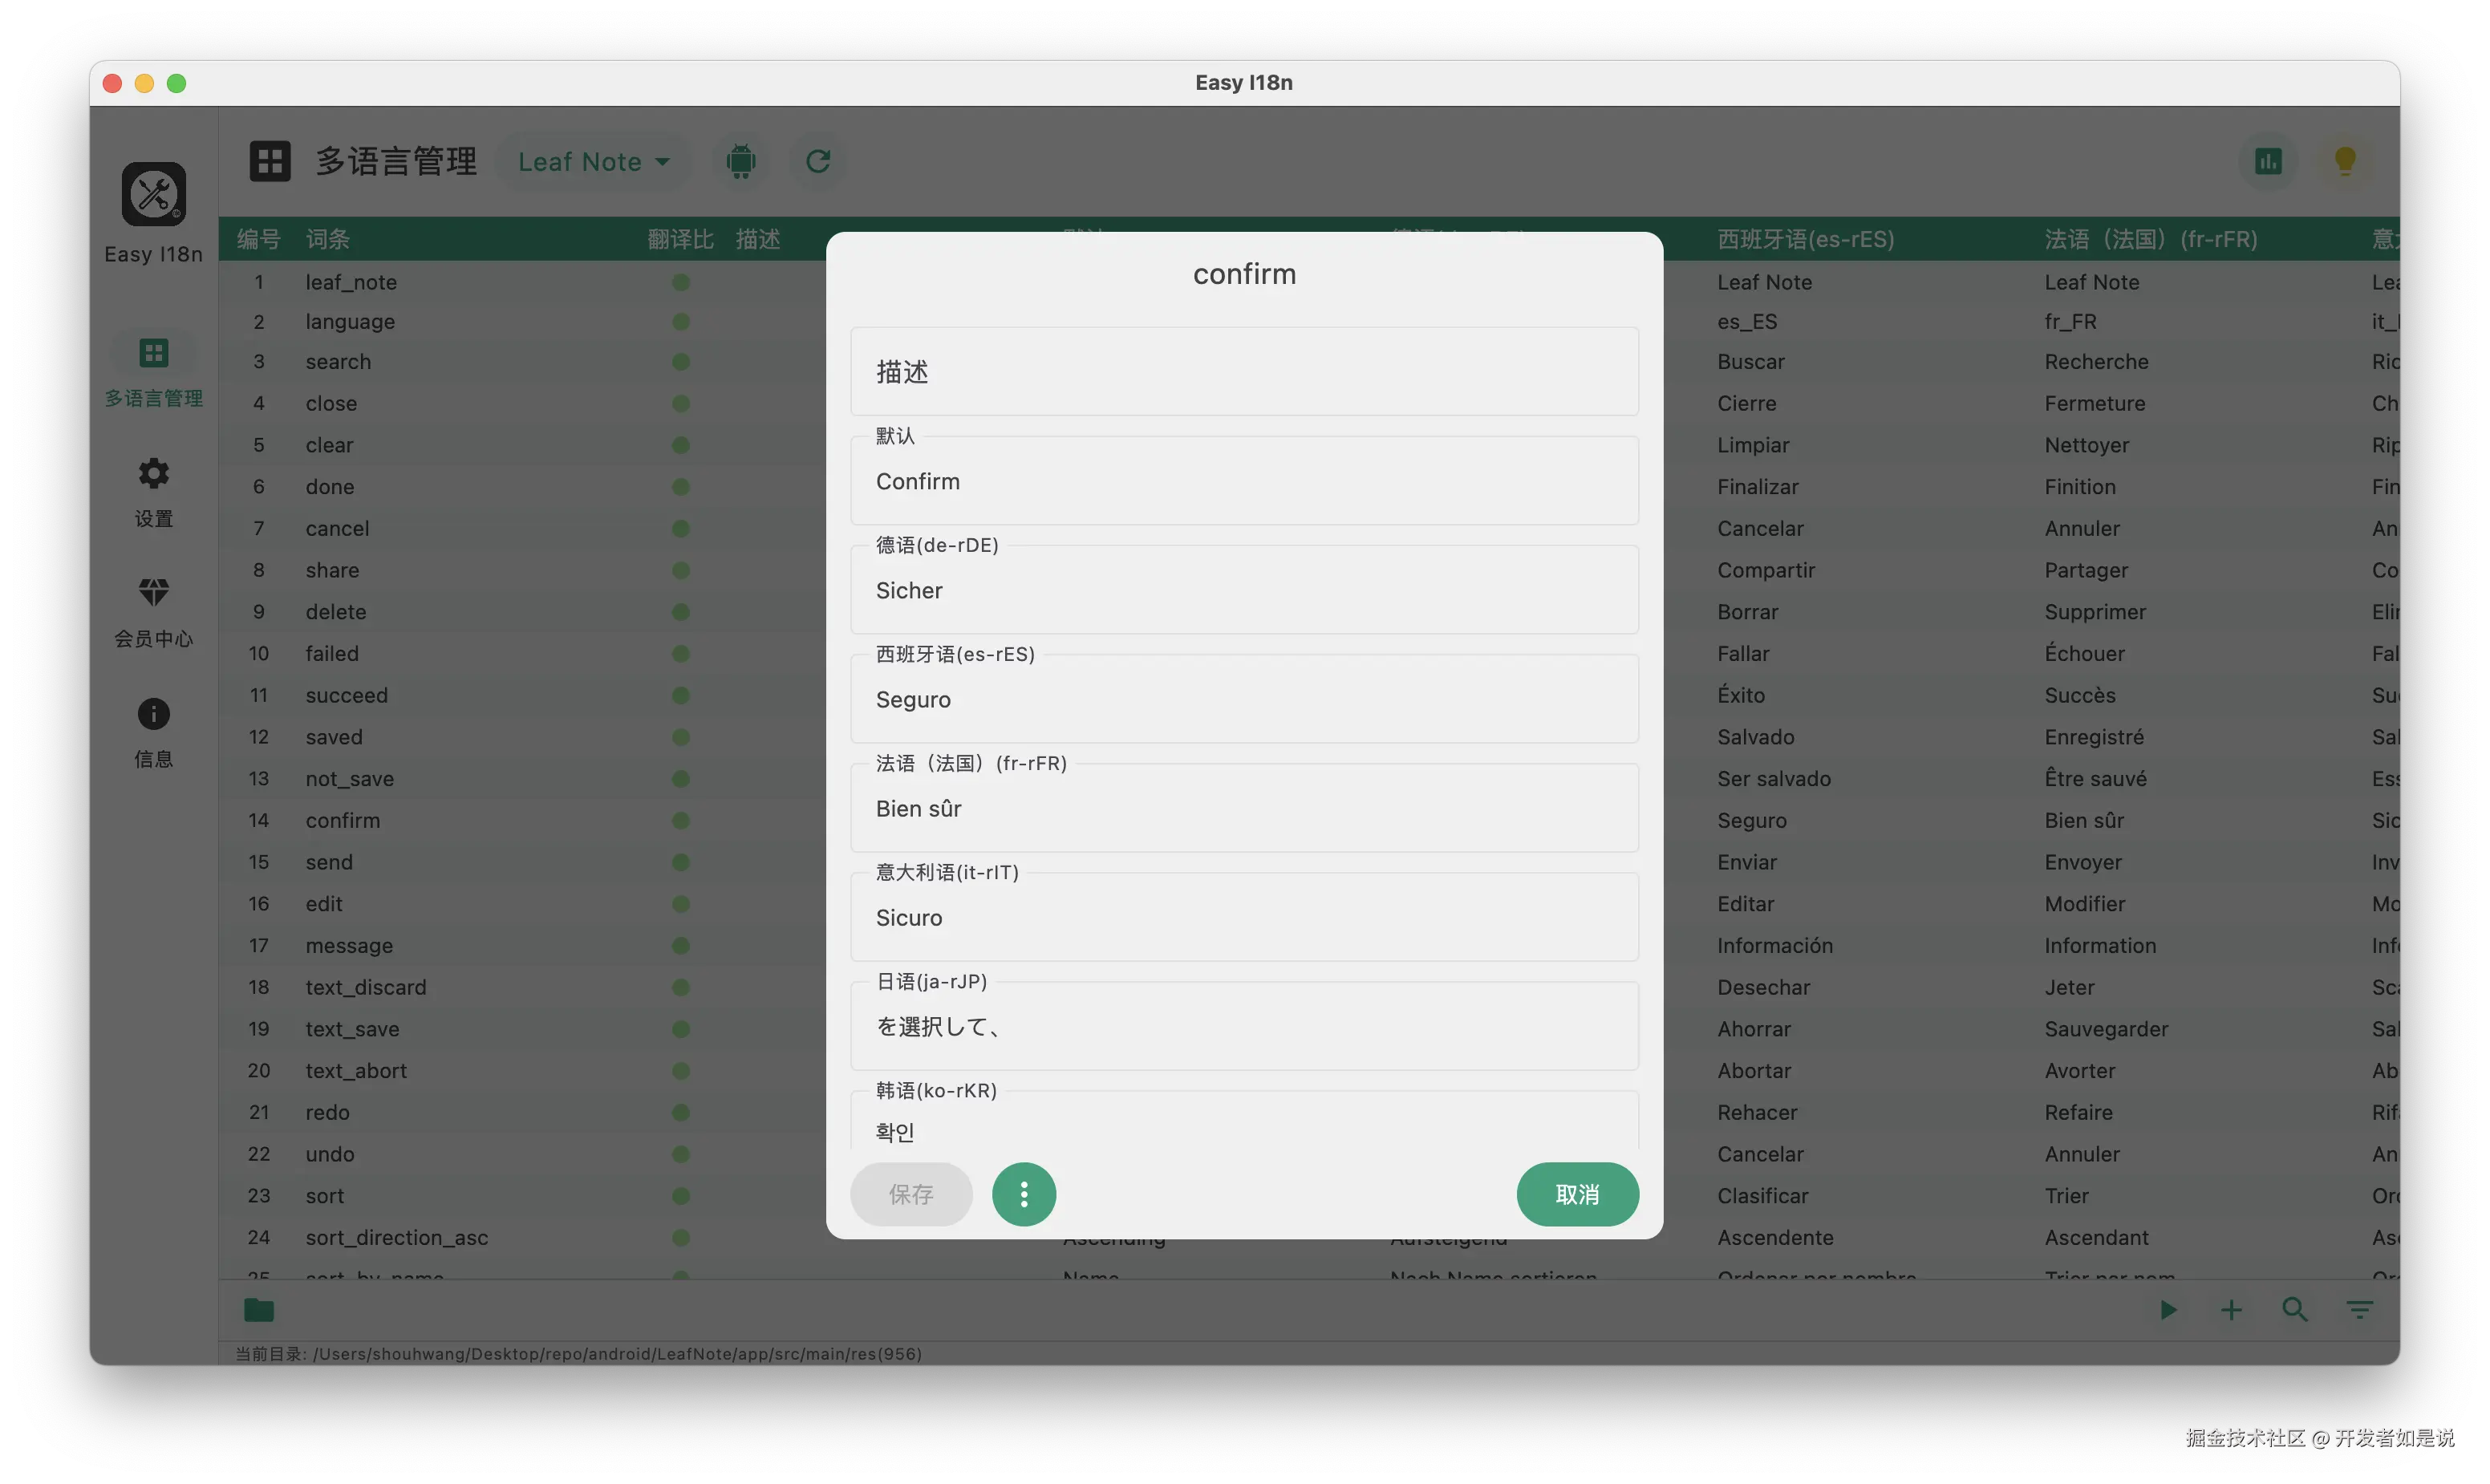Open search using the magnifier icon
This screenshot has height=1484, width=2490.
coord(2295,1309)
